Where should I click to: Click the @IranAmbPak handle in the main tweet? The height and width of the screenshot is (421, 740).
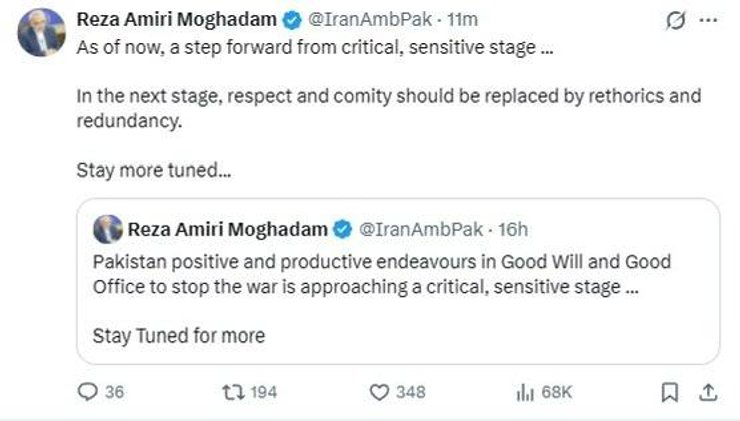point(351,20)
